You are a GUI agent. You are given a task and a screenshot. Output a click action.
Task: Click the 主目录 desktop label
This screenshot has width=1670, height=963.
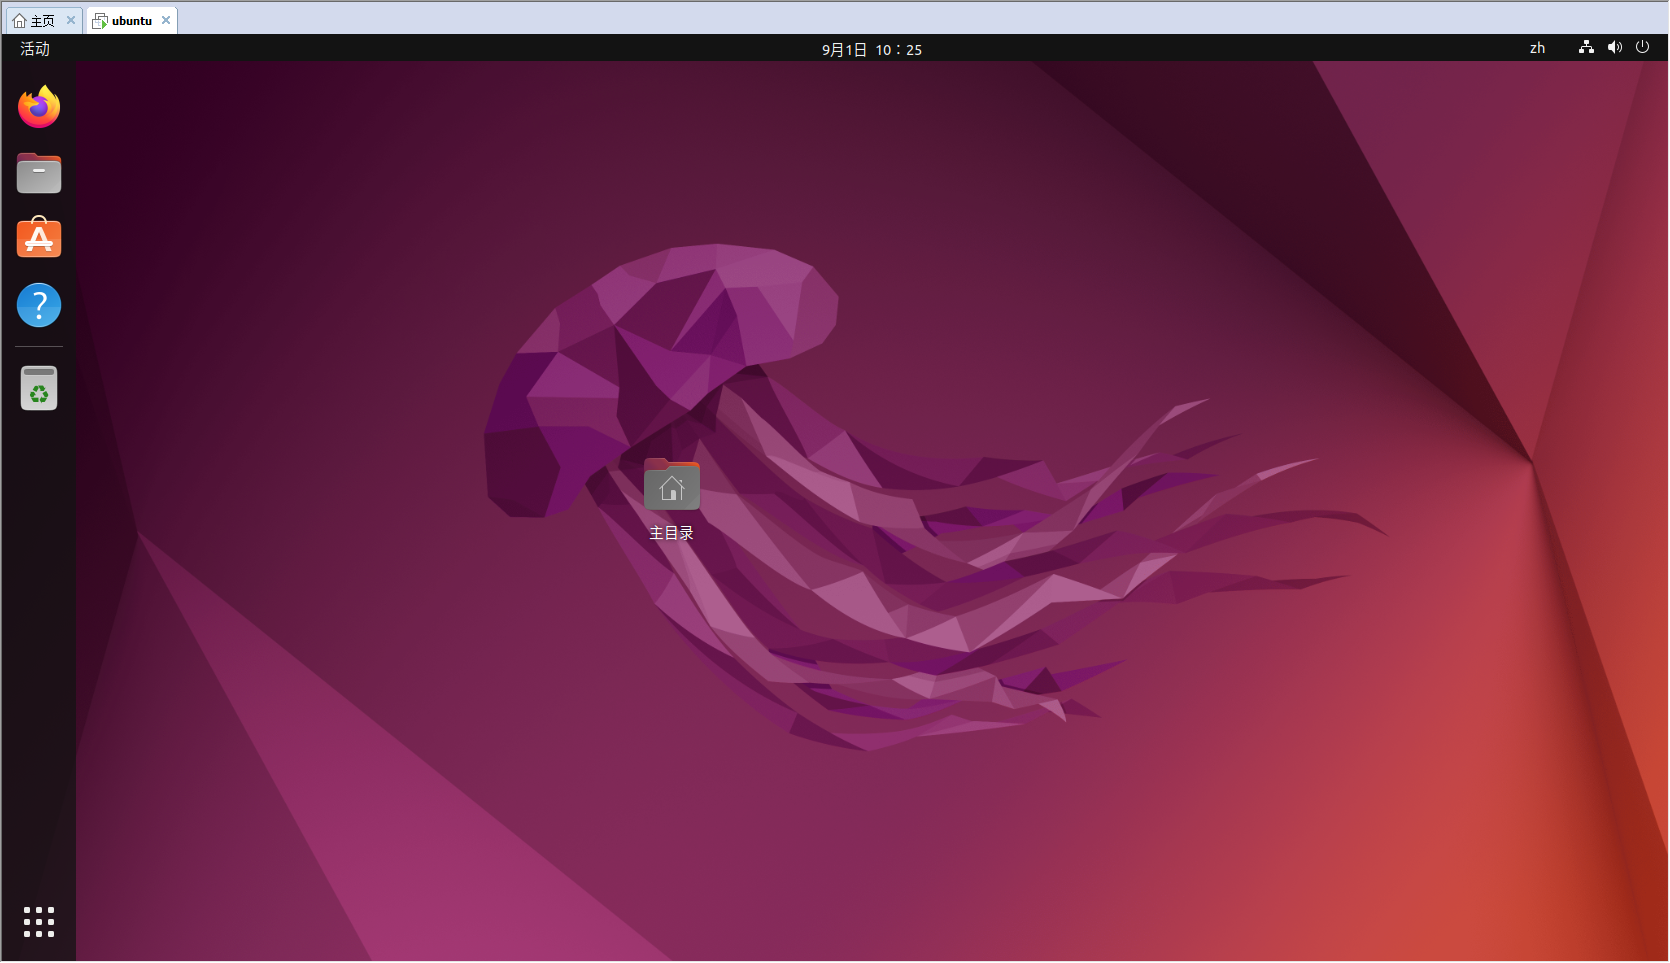[x=671, y=533]
